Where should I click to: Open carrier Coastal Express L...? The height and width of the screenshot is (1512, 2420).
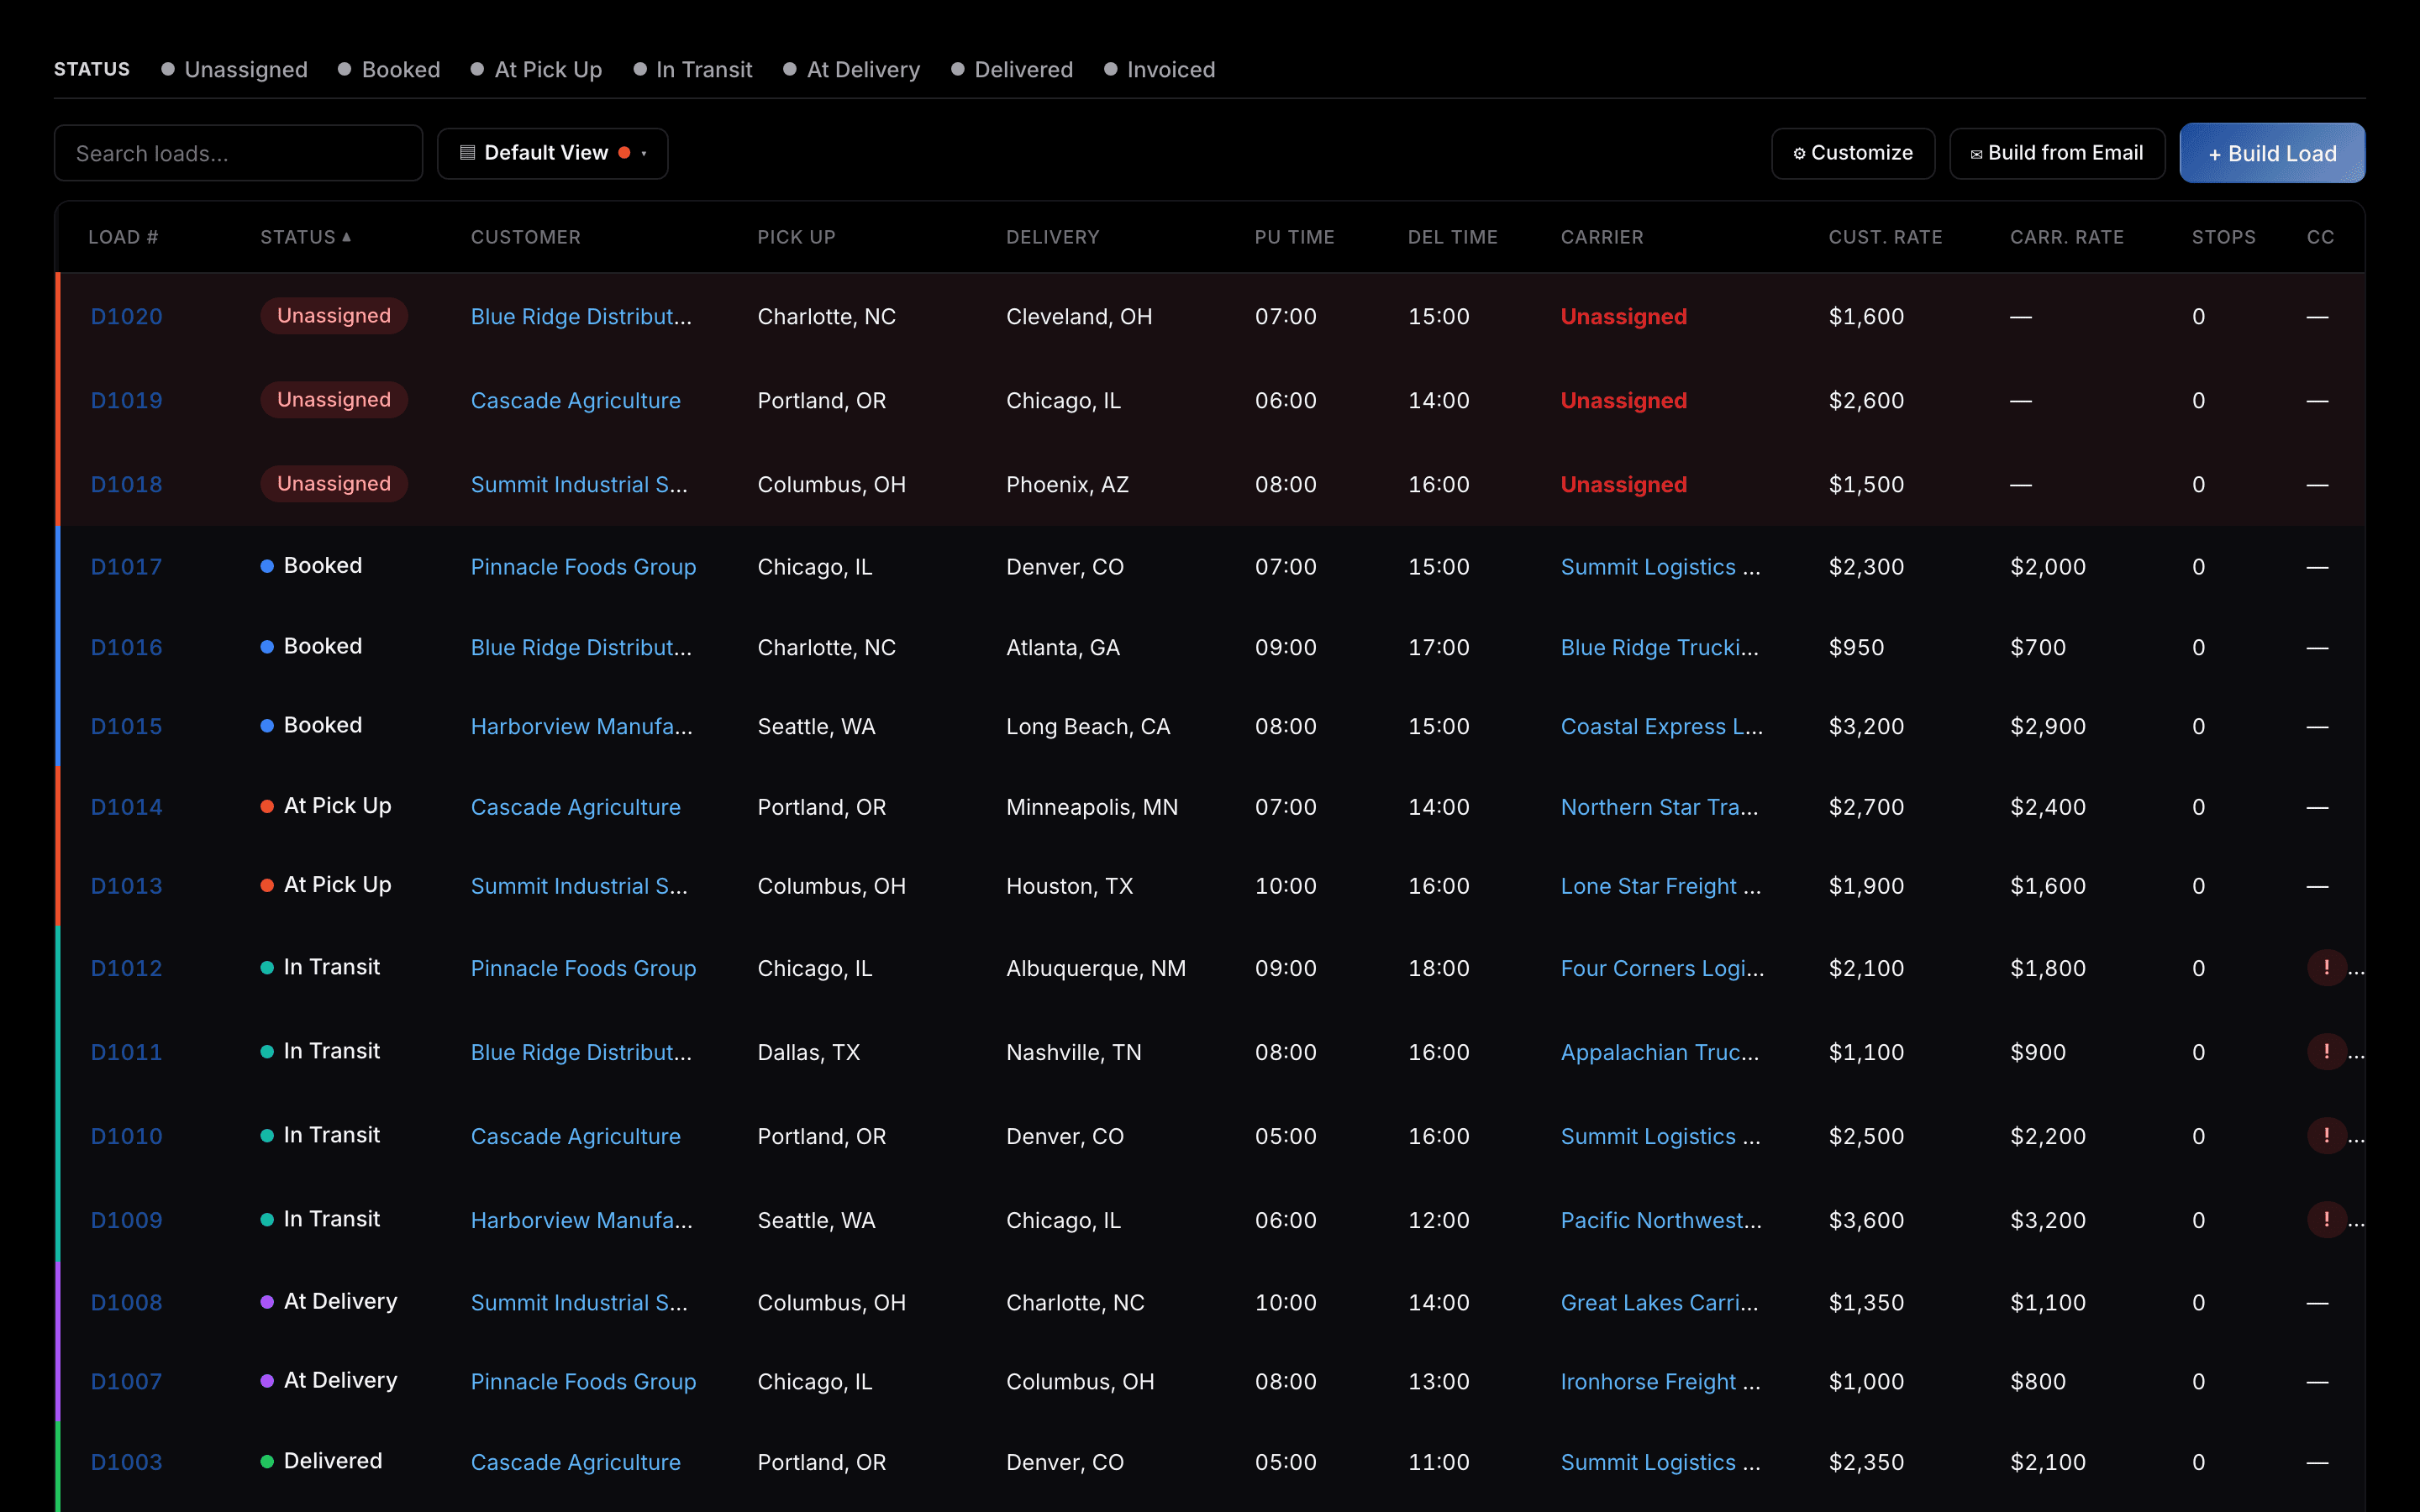click(1661, 726)
